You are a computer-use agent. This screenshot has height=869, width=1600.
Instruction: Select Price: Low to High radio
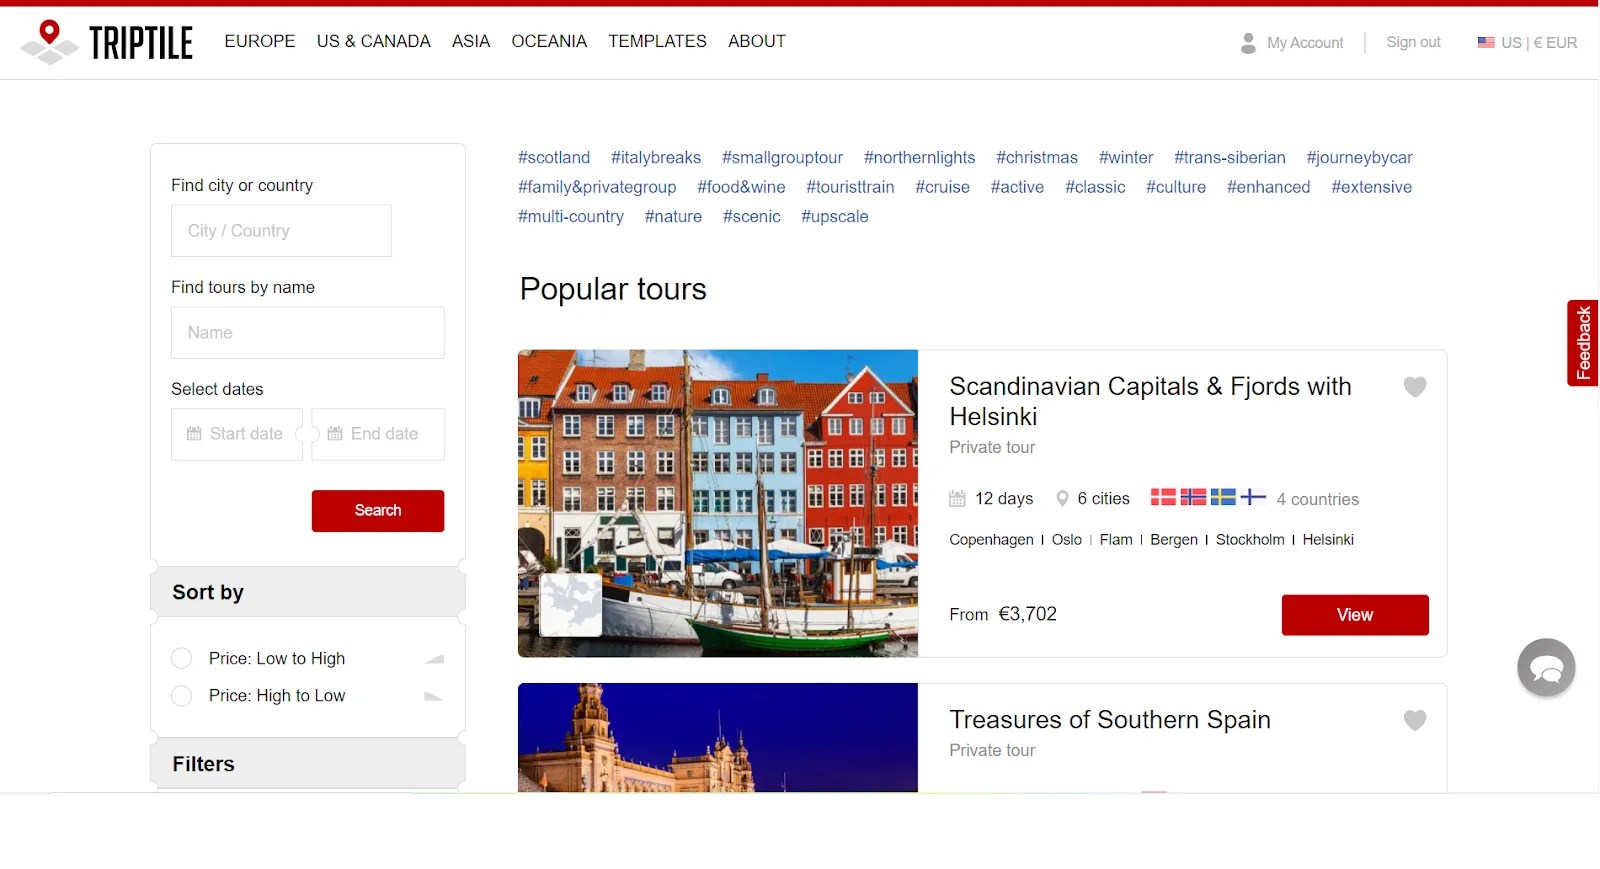tap(181, 658)
